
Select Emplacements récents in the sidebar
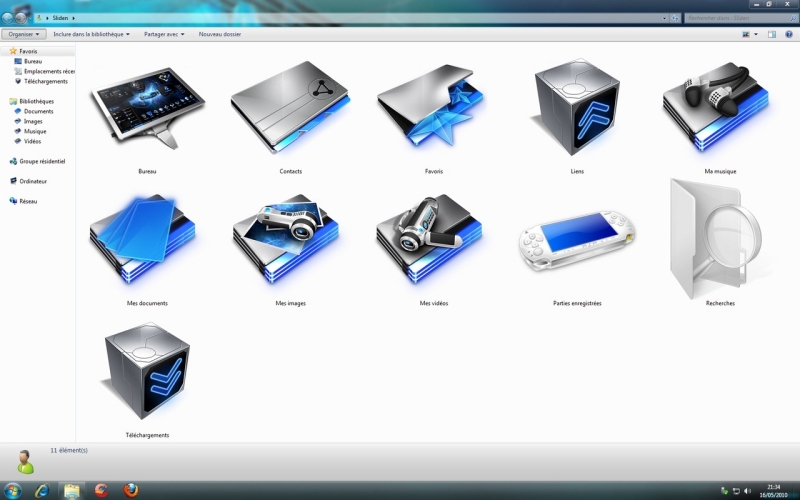pyautogui.click(x=49, y=71)
